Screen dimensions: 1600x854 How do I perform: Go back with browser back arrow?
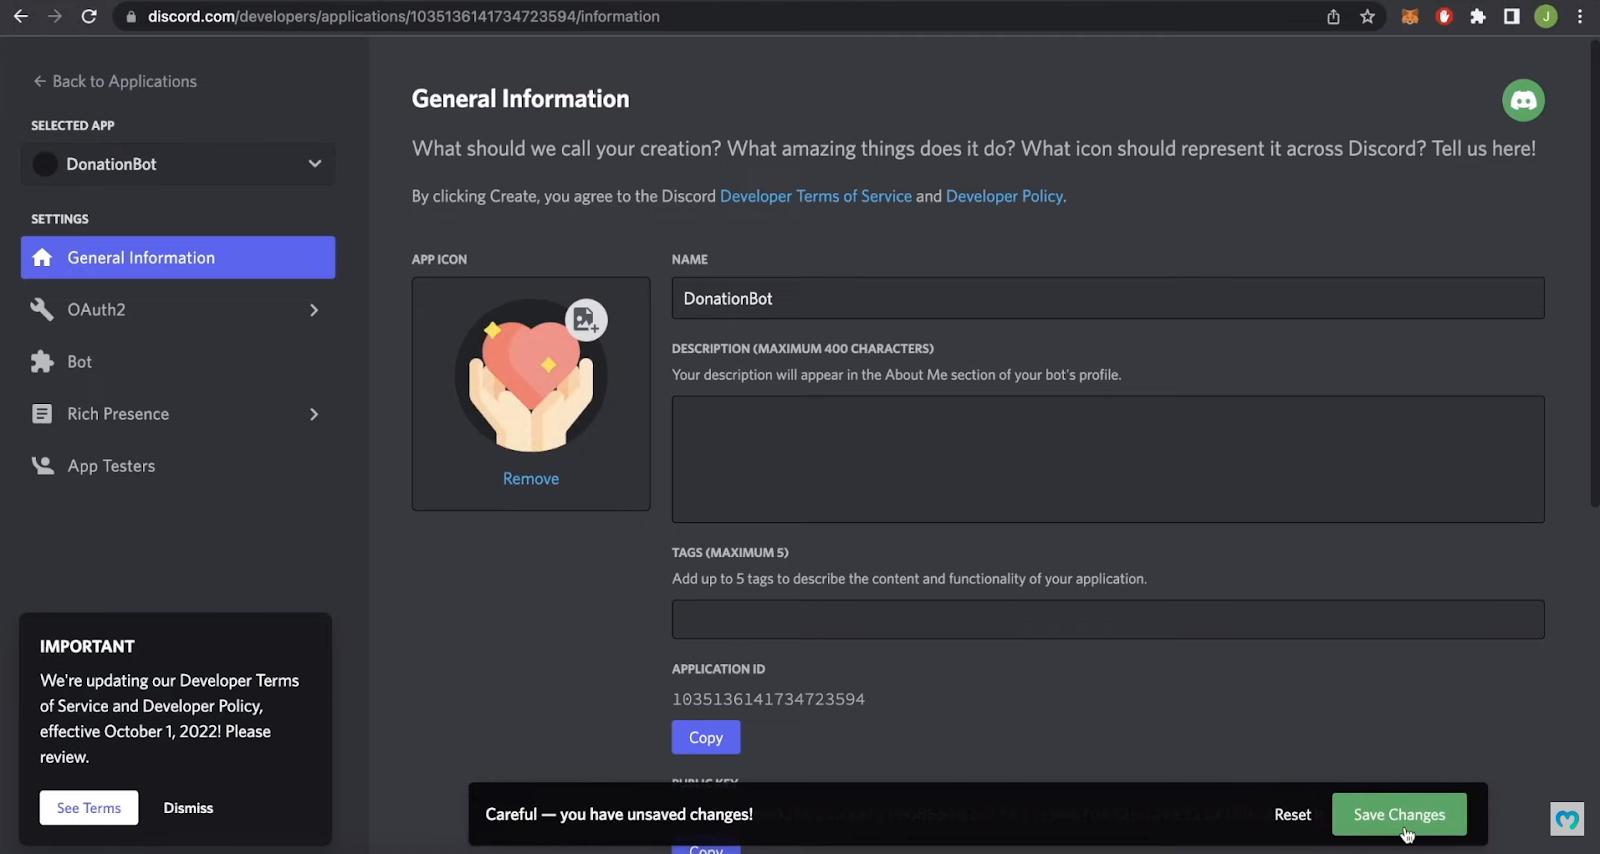(20, 16)
